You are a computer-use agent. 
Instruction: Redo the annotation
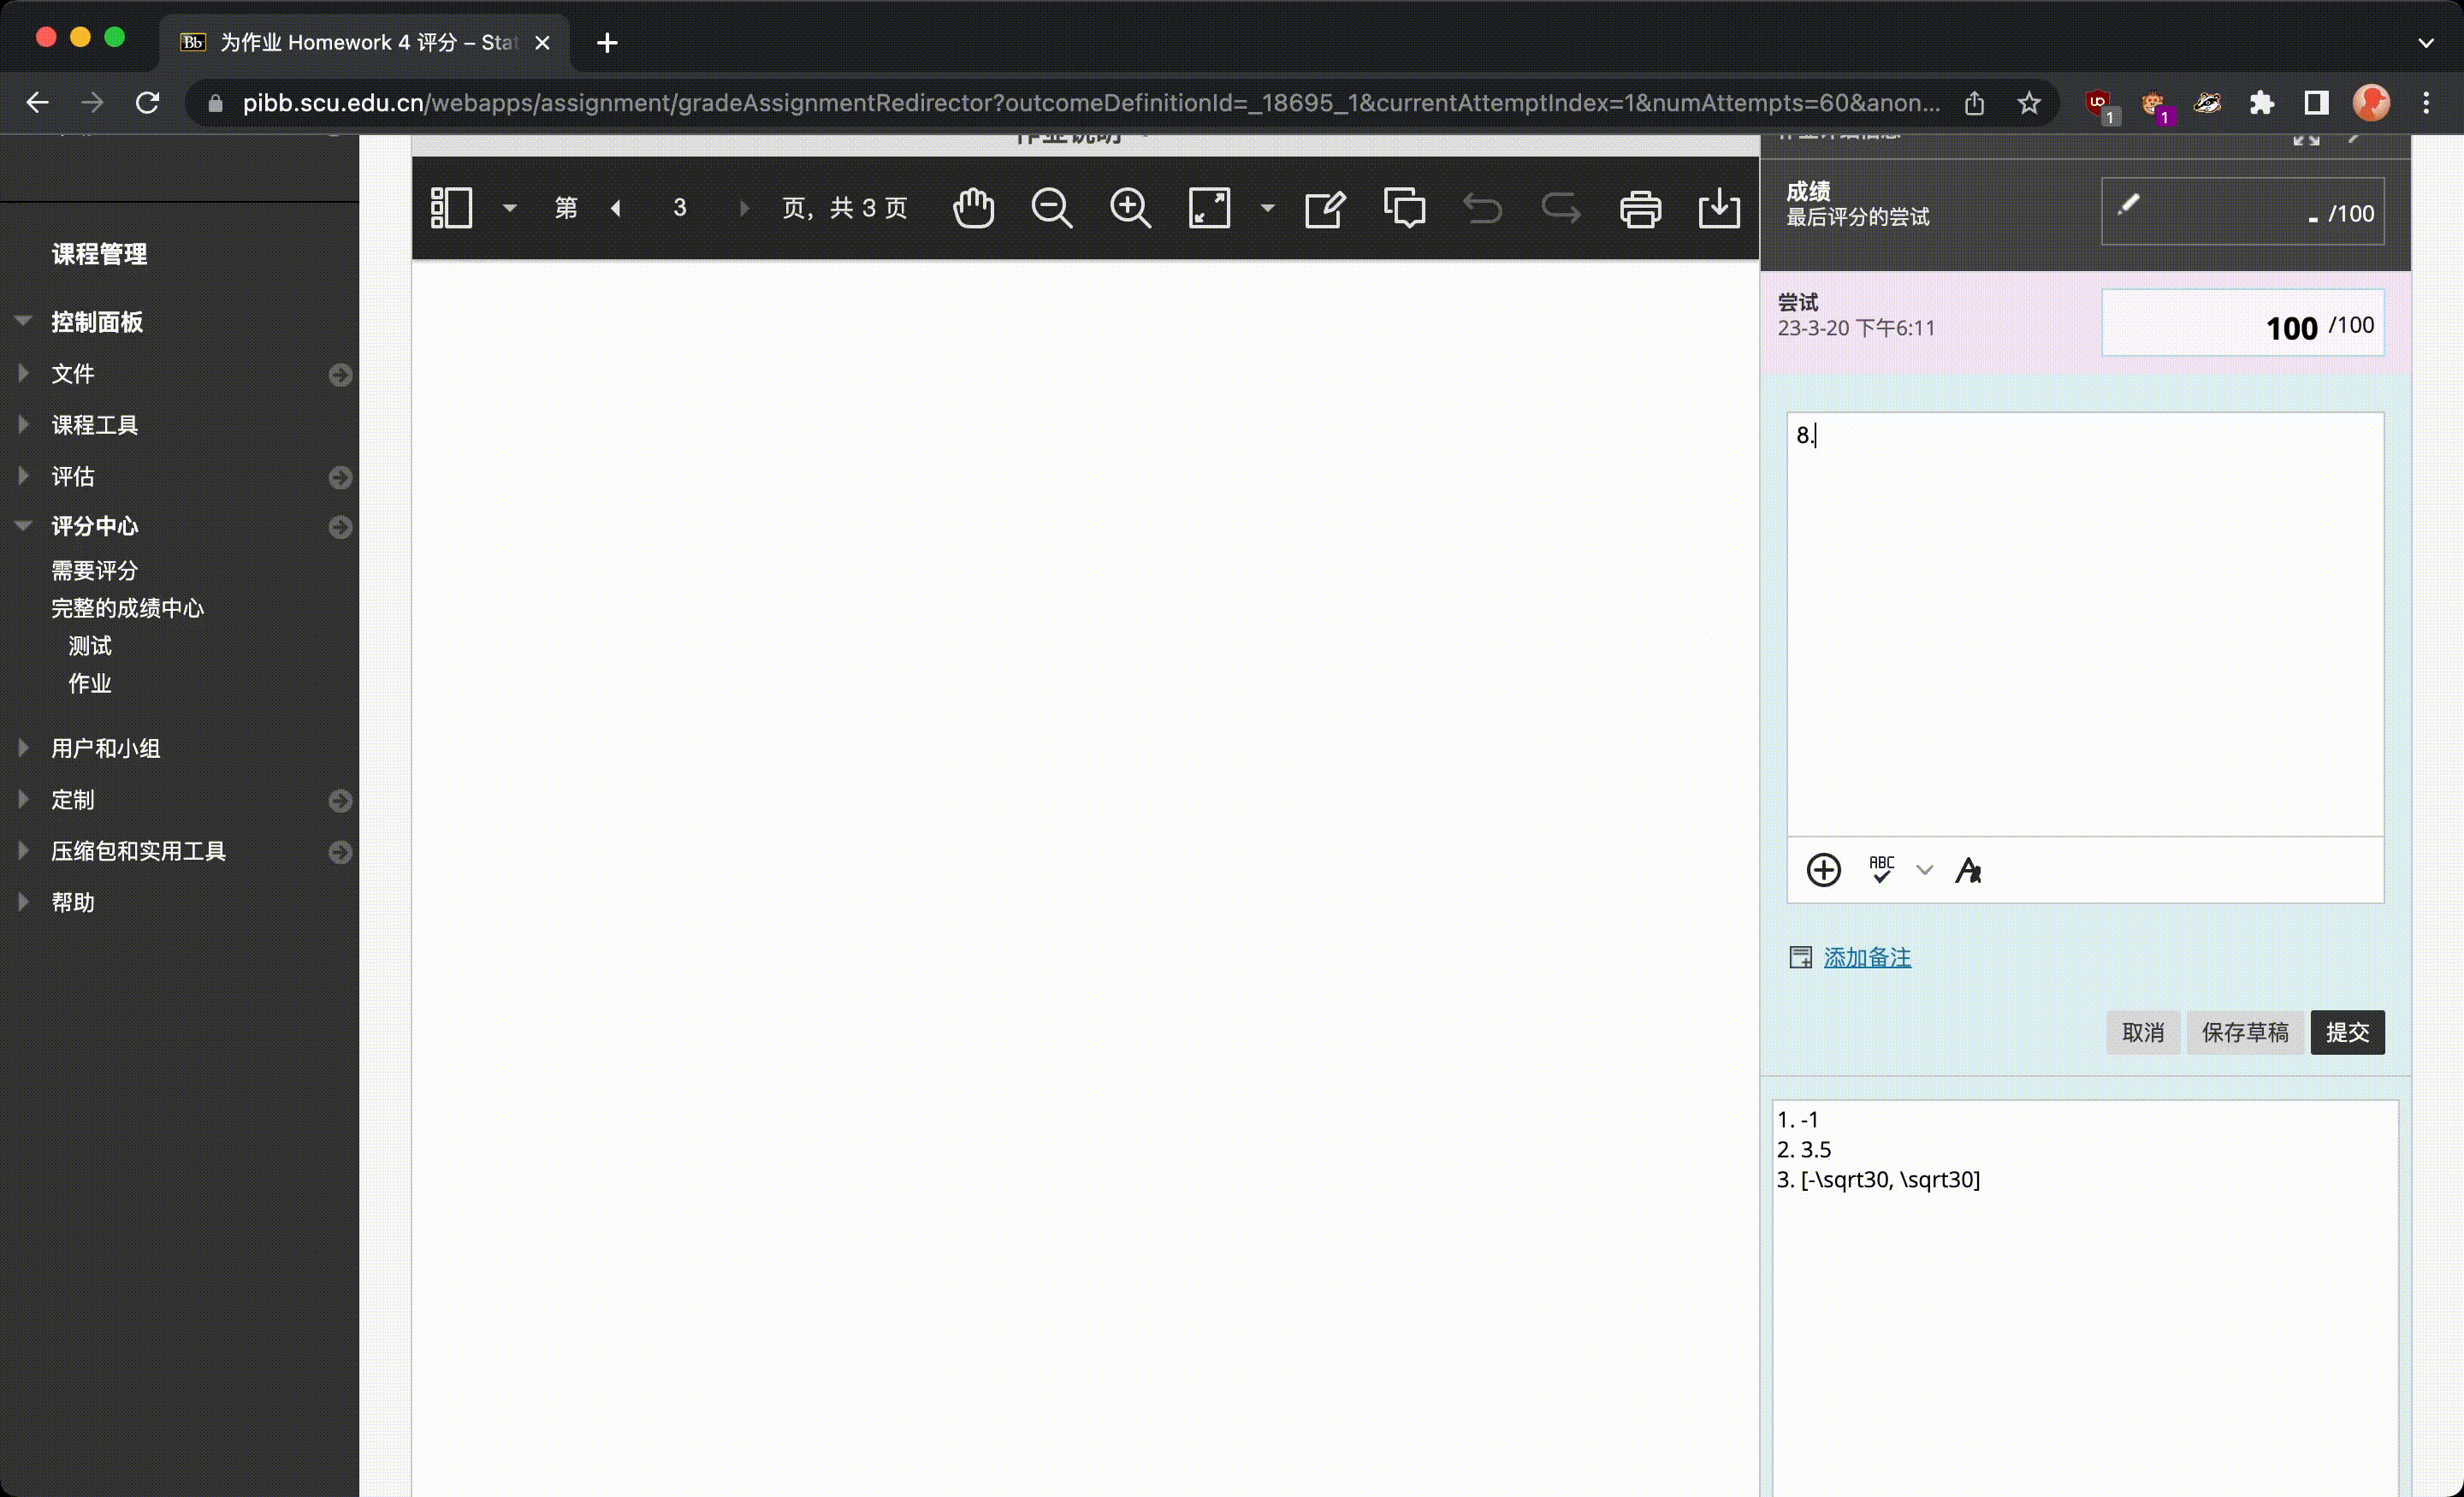coord(1561,208)
